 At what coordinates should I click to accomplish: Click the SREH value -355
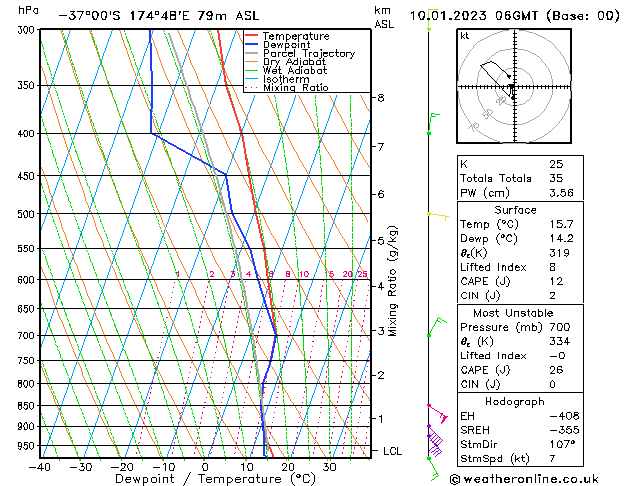(564, 430)
